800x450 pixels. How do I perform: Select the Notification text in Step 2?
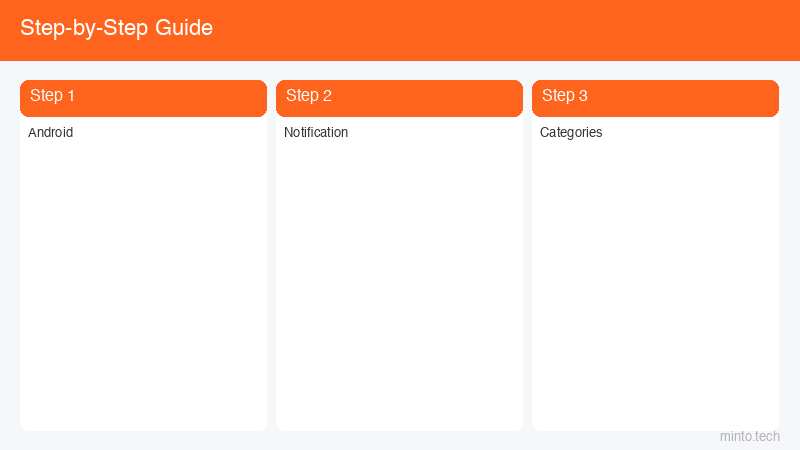tap(316, 132)
